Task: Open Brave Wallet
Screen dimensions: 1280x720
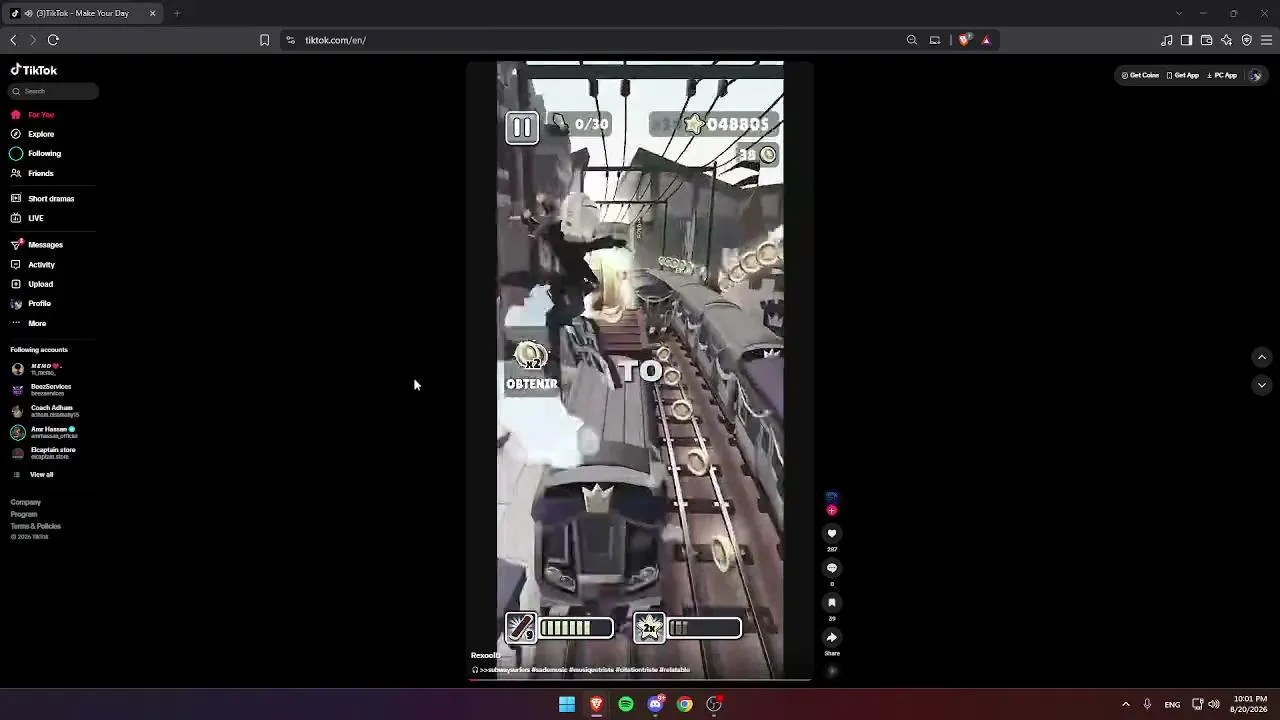Action: pyautogui.click(x=1206, y=40)
